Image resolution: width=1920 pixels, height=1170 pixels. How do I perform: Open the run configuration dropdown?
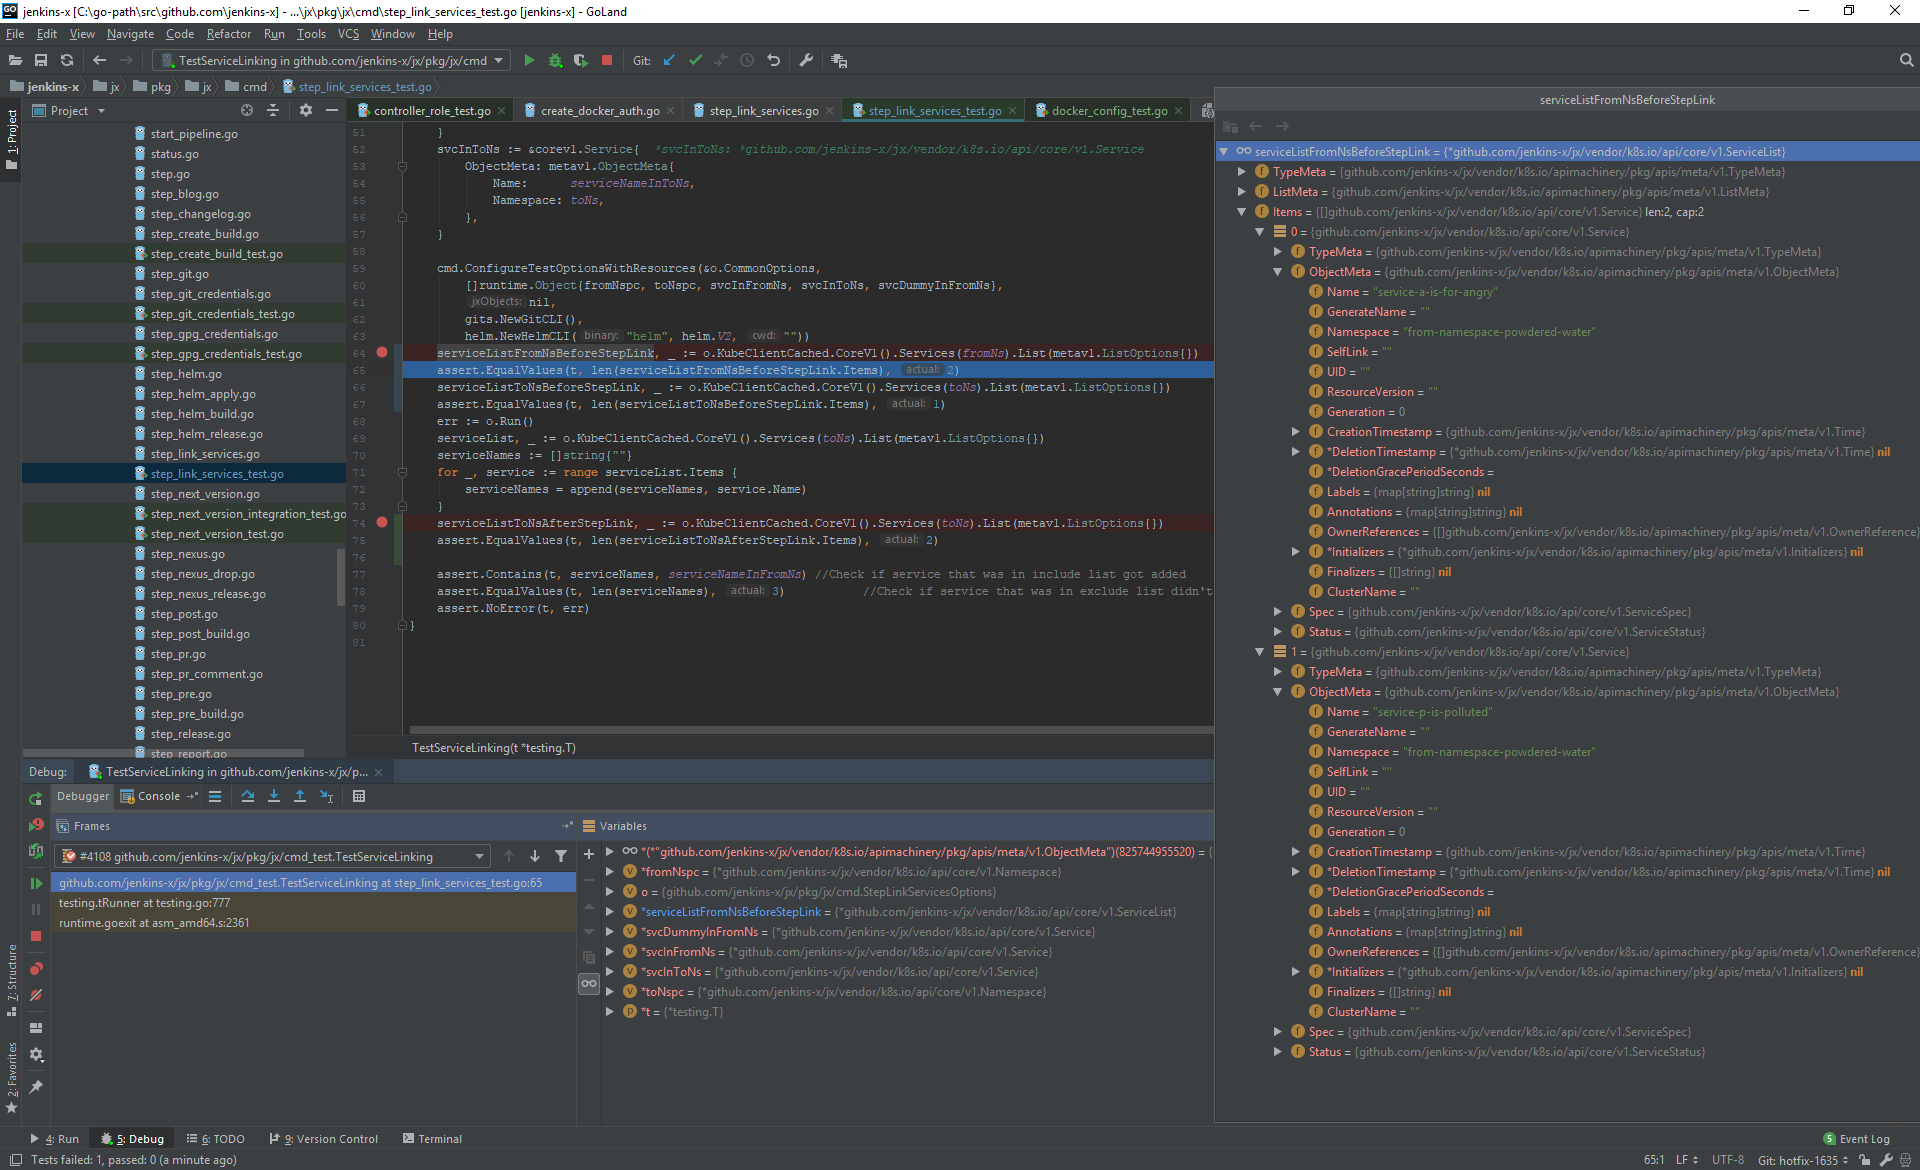(x=333, y=61)
